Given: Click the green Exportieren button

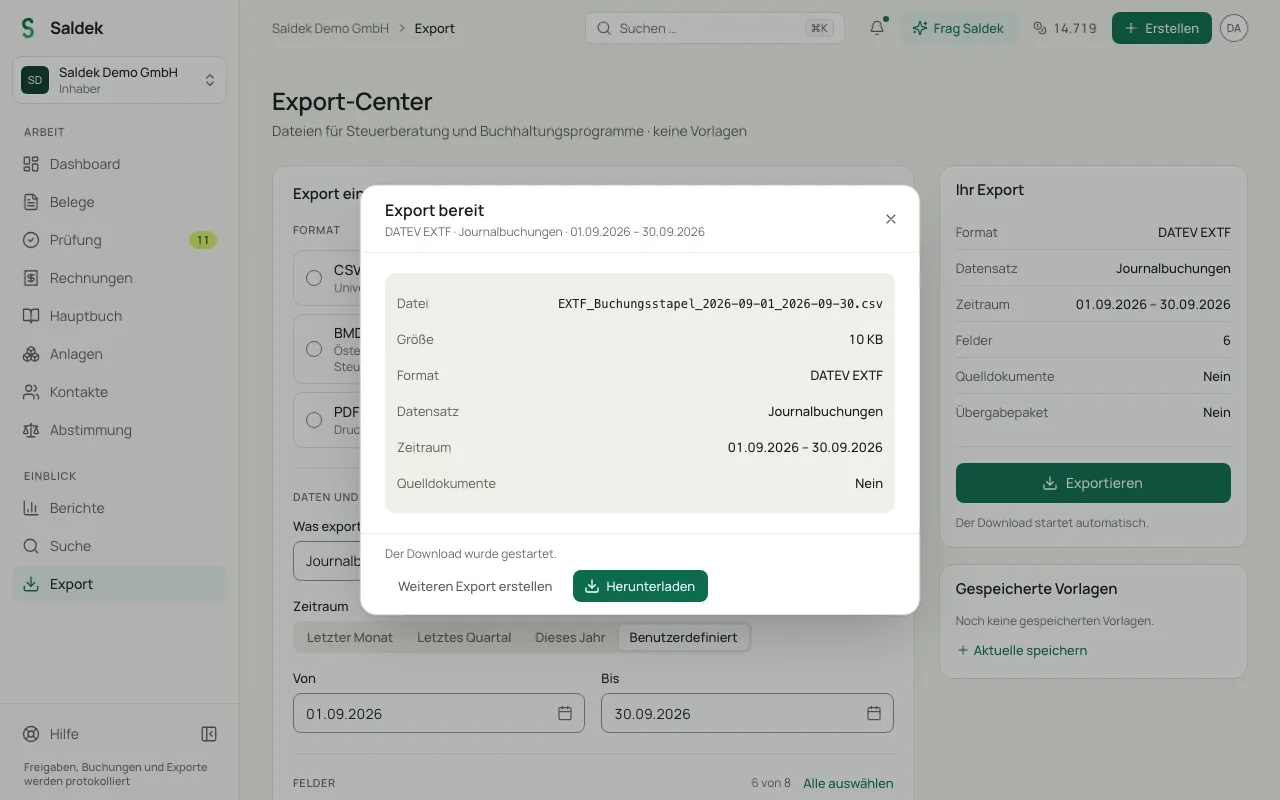Looking at the screenshot, I should coord(1093,483).
